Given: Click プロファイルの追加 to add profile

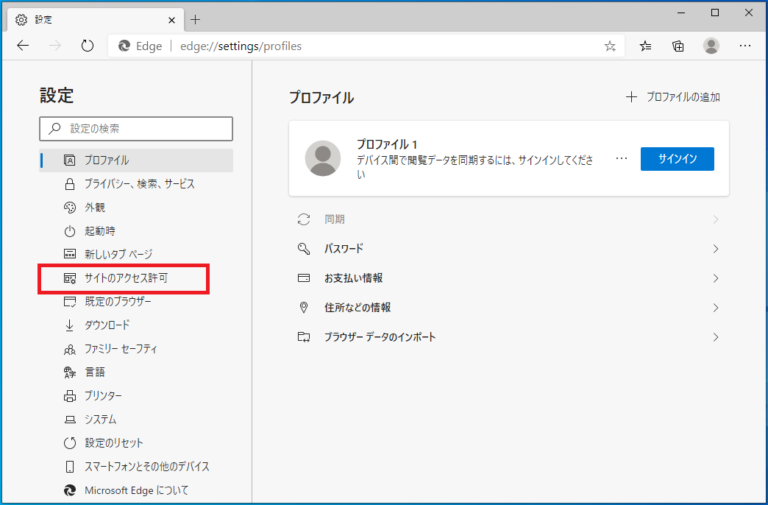Looking at the screenshot, I should coord(673,97).
